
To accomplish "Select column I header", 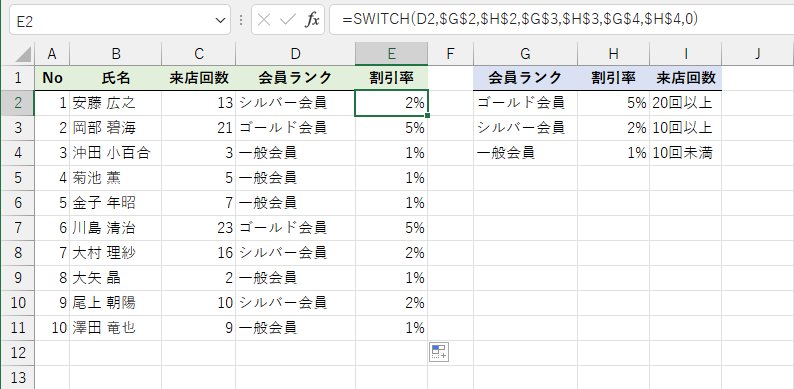I will (x=686, y=54).
